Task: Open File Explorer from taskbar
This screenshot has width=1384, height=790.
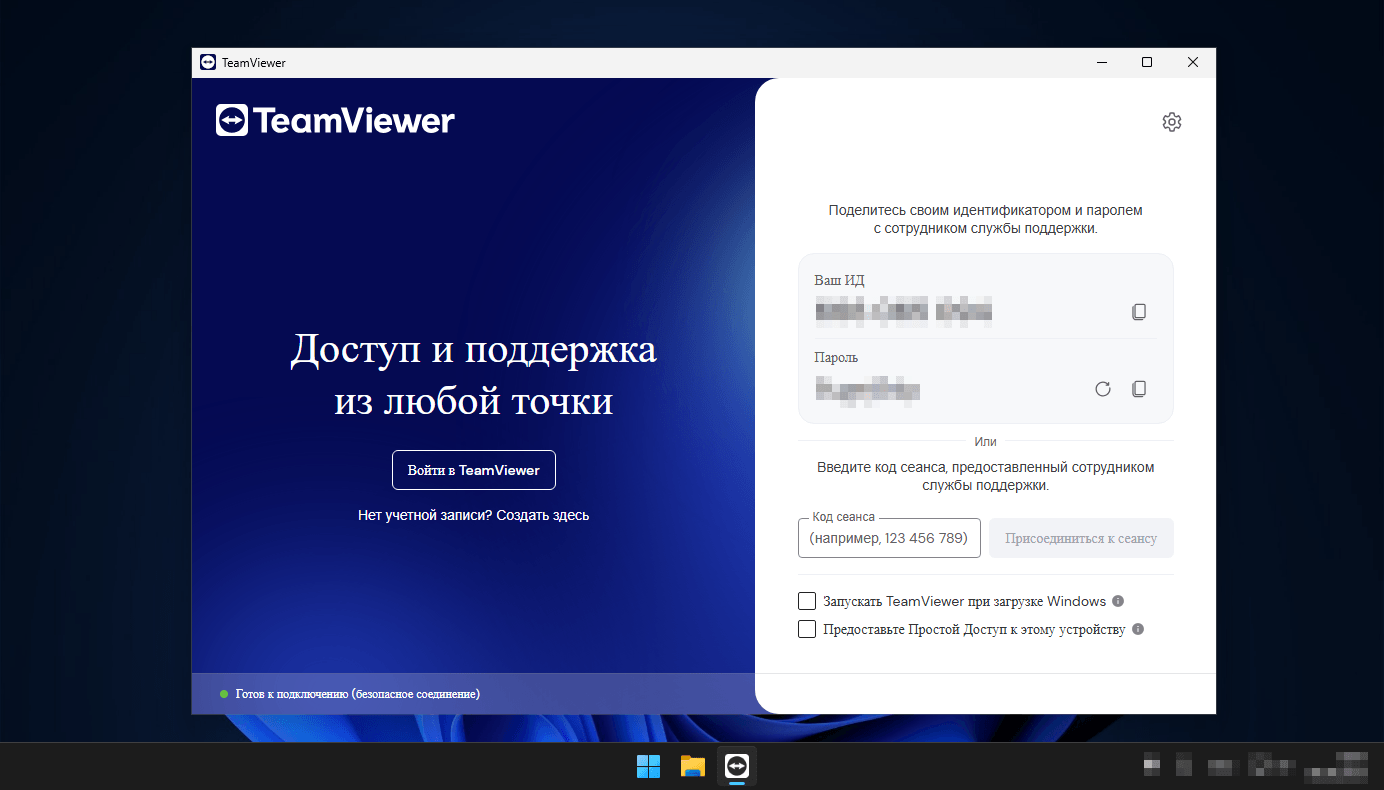Action: point(693,766)
